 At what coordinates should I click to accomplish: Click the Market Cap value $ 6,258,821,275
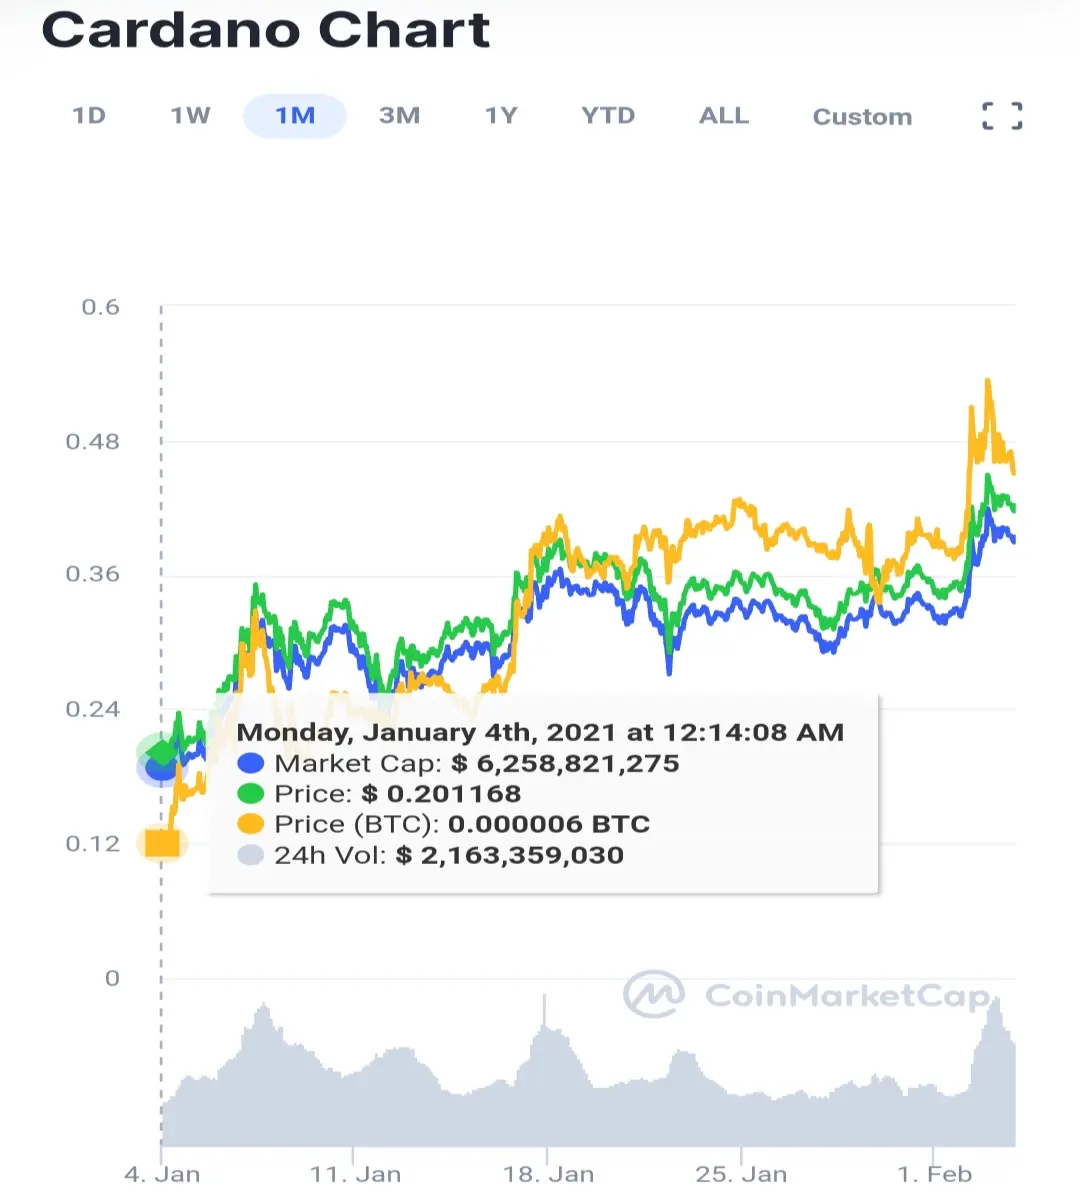point(565,763)
